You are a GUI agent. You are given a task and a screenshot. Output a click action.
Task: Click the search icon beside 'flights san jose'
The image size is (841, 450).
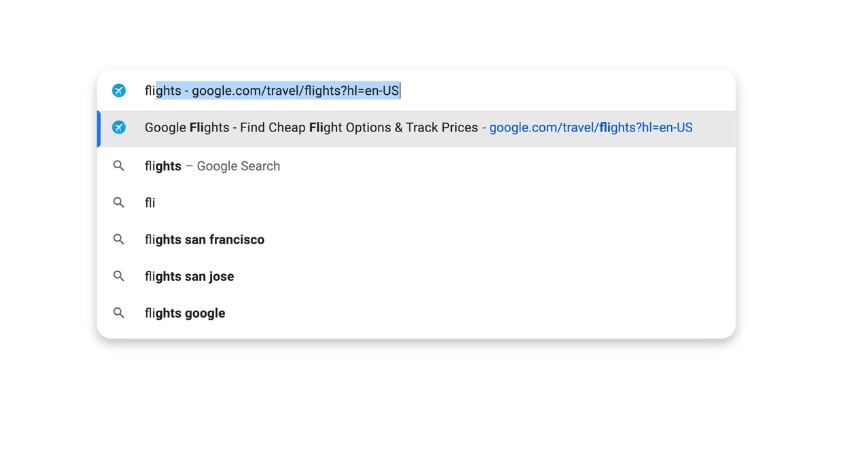(x=119, y=277)
